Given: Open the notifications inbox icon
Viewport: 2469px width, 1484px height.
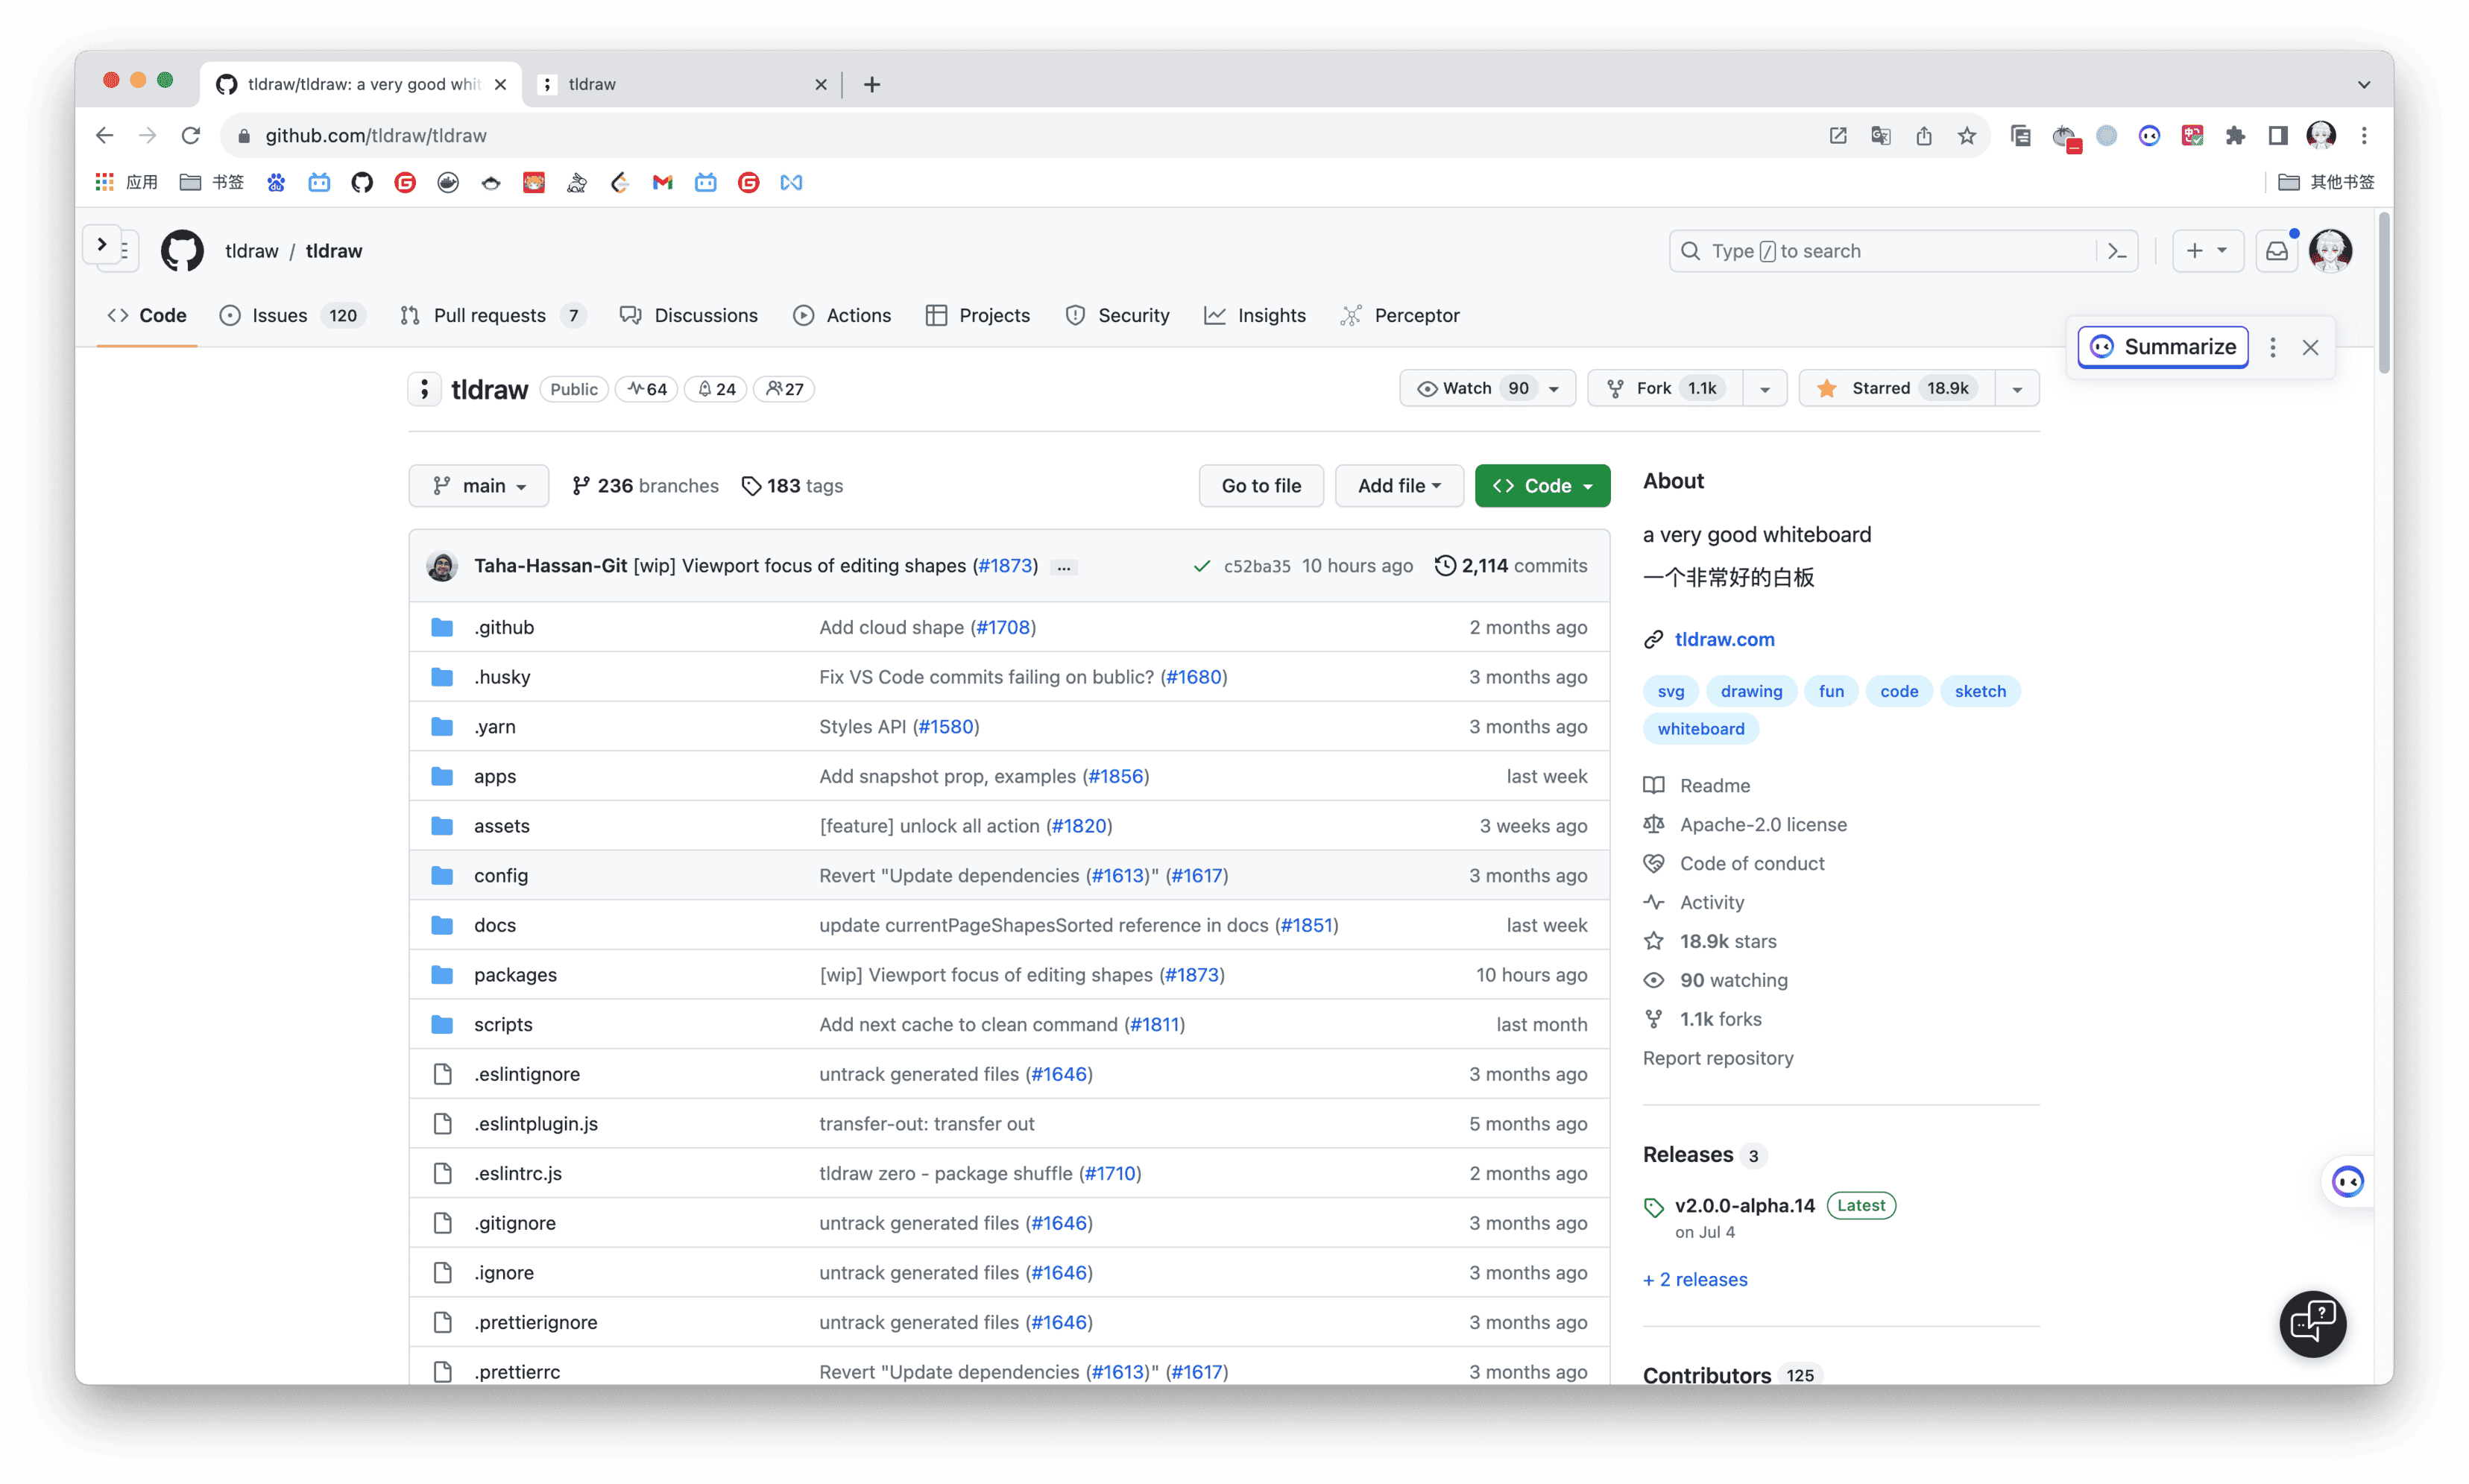Looking at the screenshot, I should click(2276, 251).
